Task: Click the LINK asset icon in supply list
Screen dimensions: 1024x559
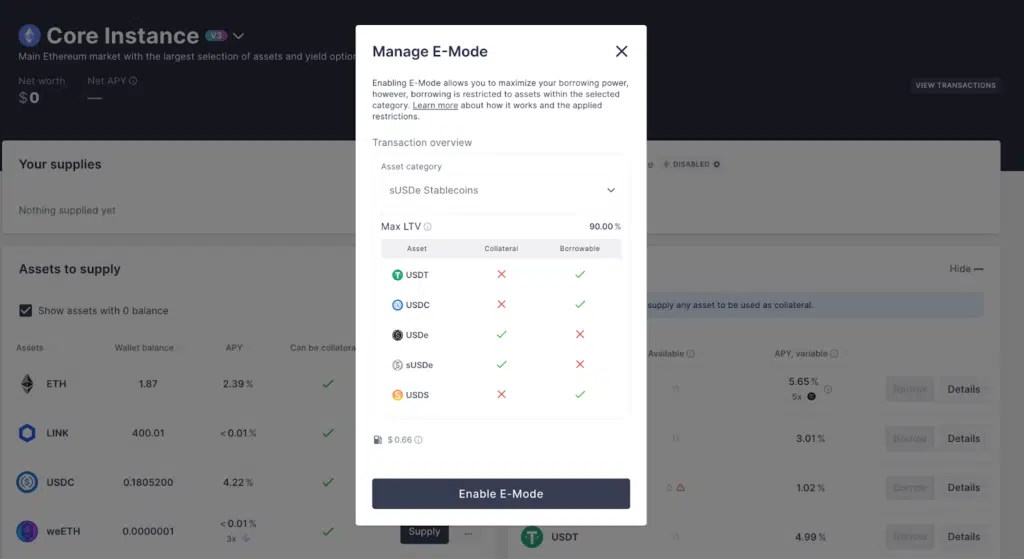Action: click(x=27, y=433)
